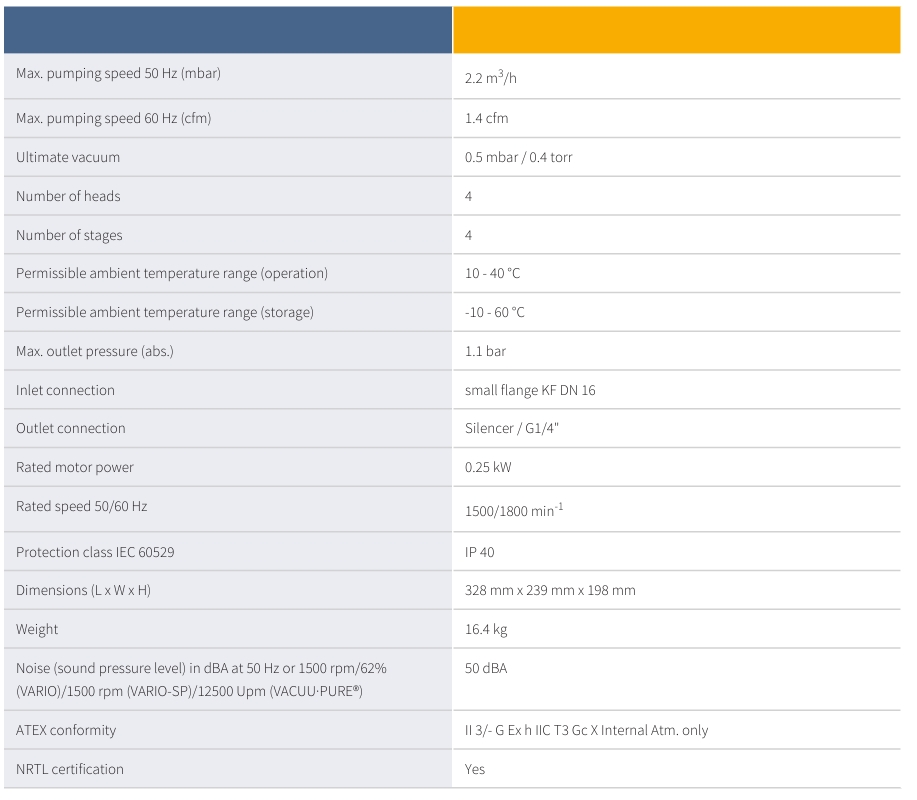Click the 'Number of heads' label
The image size is (917, 800).
coord(68,196)
